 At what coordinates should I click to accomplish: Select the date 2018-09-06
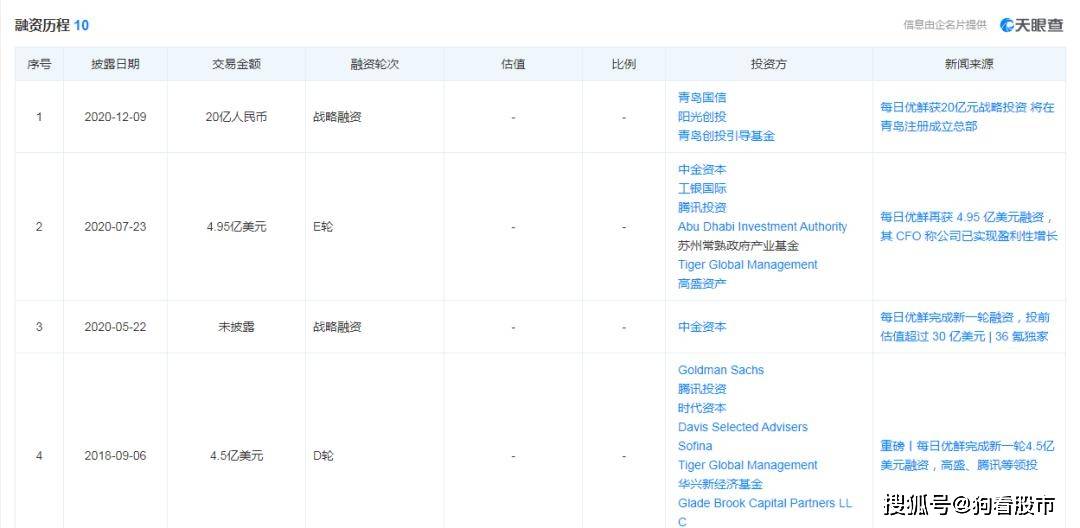[x=115, y=456]
